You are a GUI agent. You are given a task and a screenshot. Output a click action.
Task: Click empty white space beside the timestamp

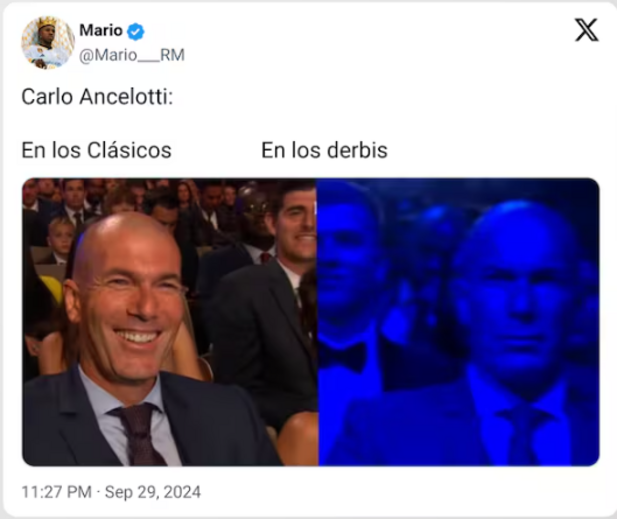click(393, 492)
